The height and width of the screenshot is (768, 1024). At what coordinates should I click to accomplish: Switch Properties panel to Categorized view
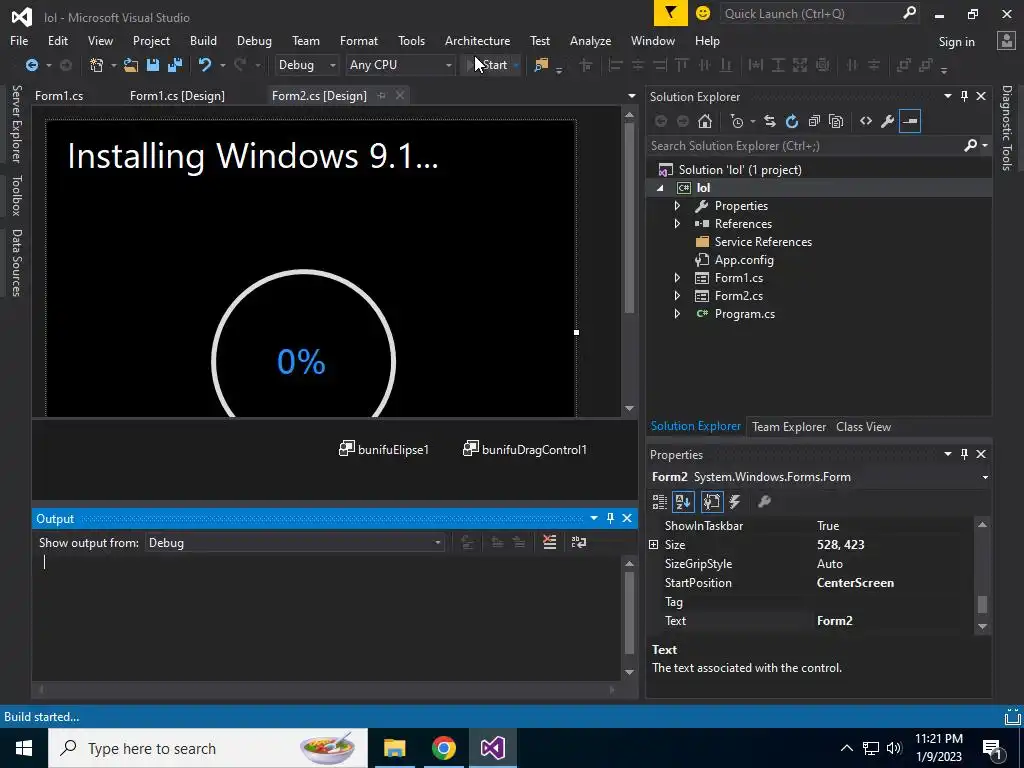tap(660, 502)
